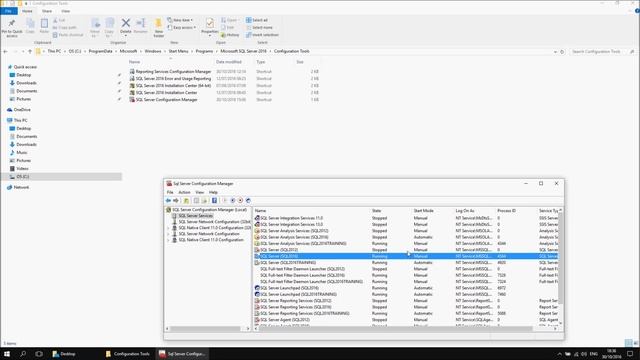Switch Explorer to details view button

click(629, 343)
